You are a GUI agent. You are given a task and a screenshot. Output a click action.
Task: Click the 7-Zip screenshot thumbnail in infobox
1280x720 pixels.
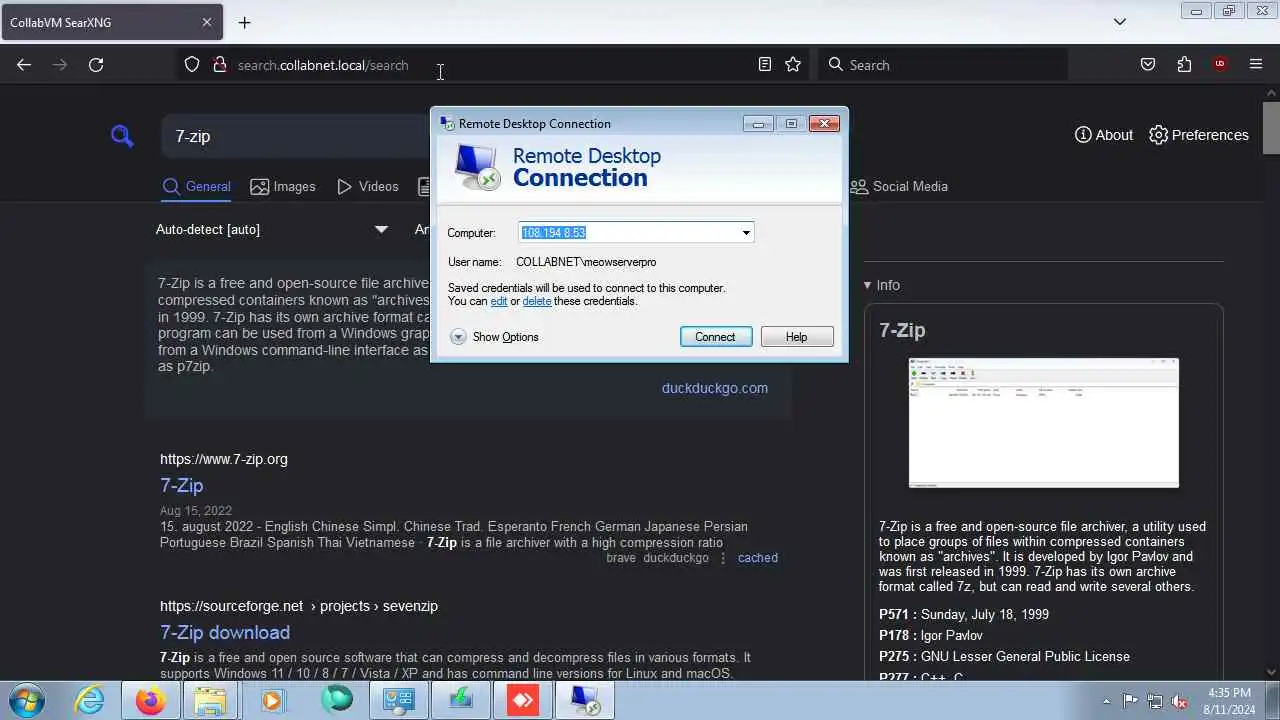coord(1044,423)
